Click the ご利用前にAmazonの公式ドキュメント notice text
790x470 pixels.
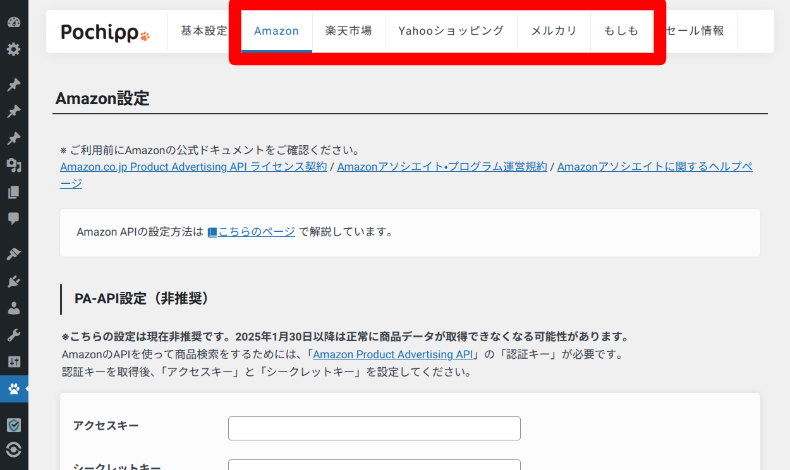click(x=211, y=150)
